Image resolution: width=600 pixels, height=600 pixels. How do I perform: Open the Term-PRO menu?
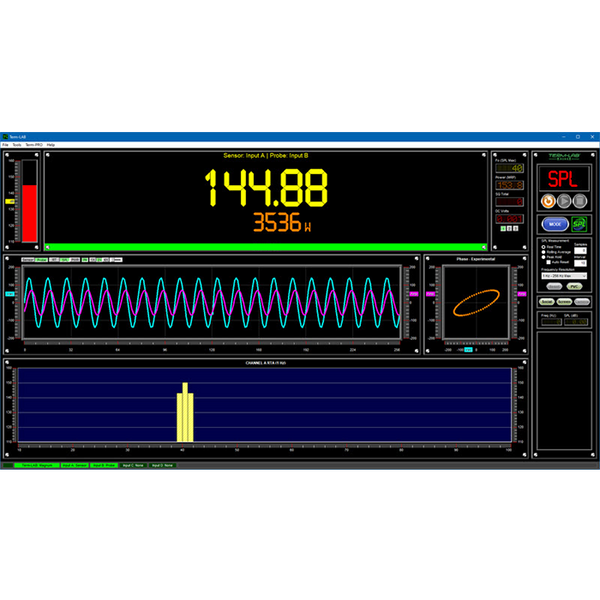click(34, 145)
